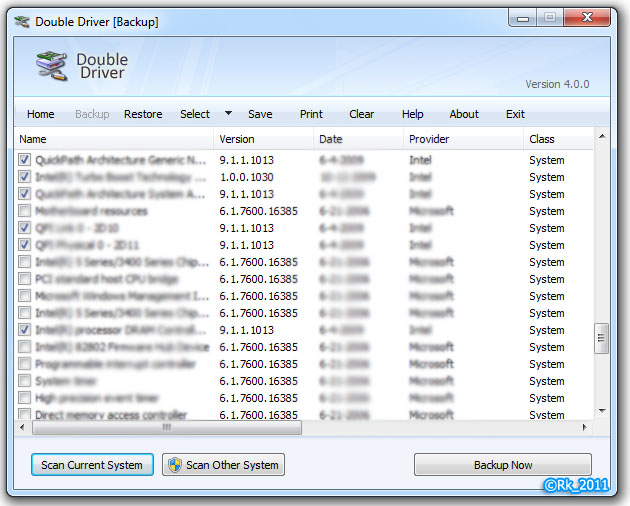Check the Motherboard resources checkbox
The height and width of the screenshot is (506, 630).
click(x=24, y=211)
